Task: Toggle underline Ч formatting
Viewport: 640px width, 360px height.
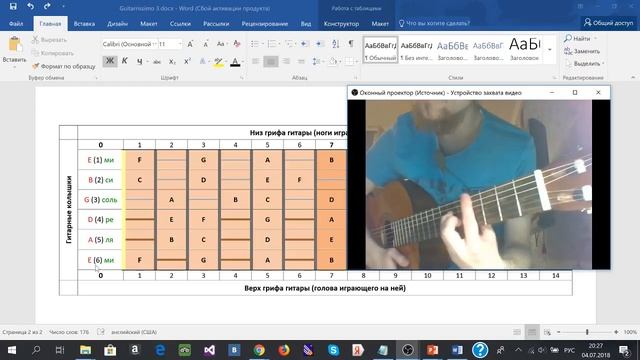Action: 140,62
